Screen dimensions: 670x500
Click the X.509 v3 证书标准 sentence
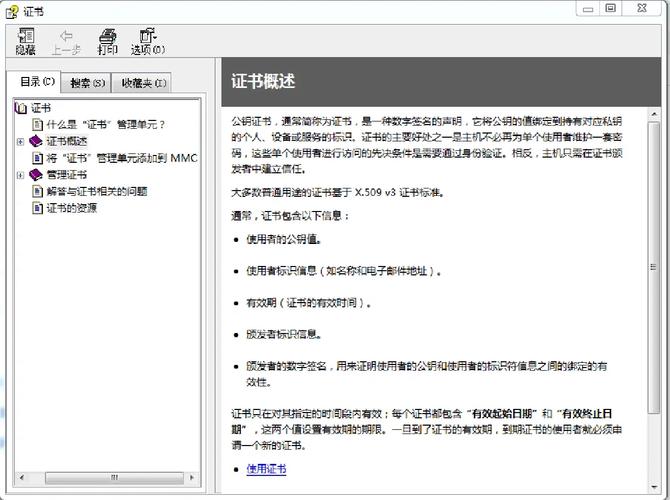point(338,193)
